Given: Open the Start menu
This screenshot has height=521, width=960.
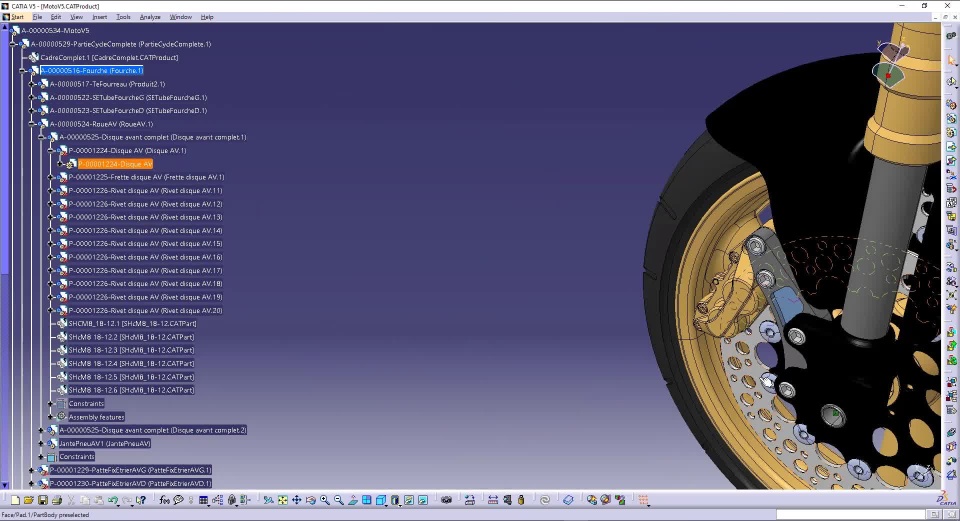Looking at the screenshot, I should tap(18, 17).
